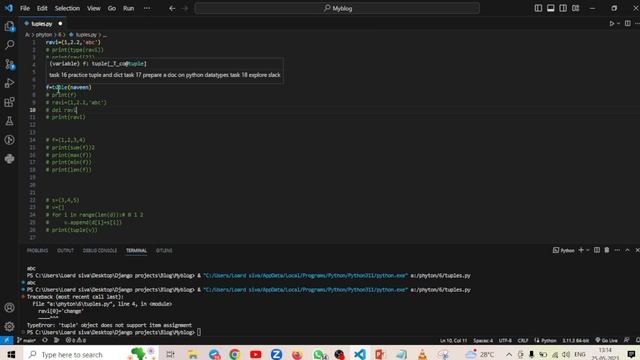Click the Run Python File play button
The width and height of the screenshot is (640, 360).
coord(611,24)
